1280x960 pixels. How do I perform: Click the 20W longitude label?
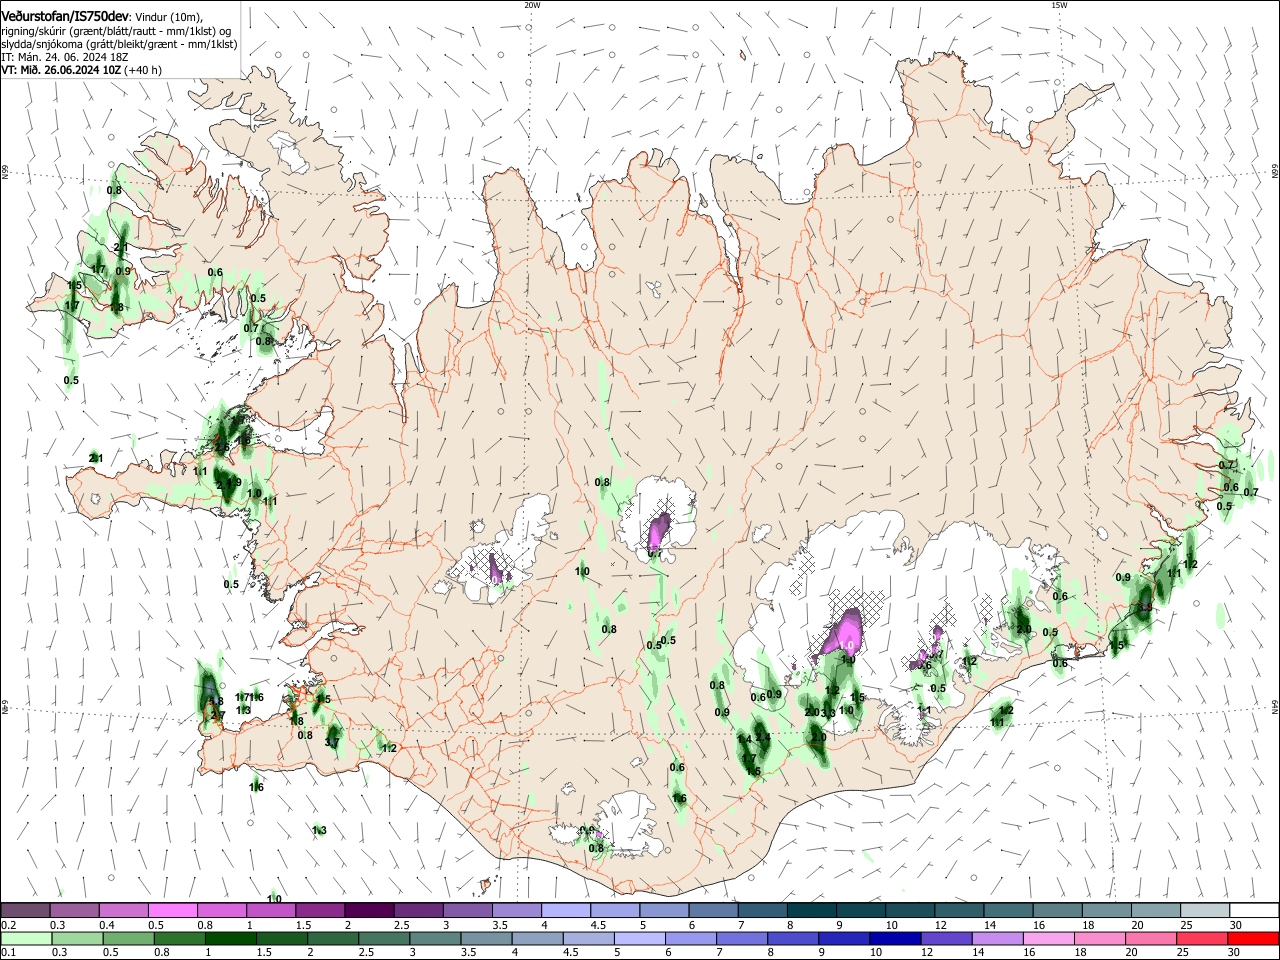click(532, 5)
